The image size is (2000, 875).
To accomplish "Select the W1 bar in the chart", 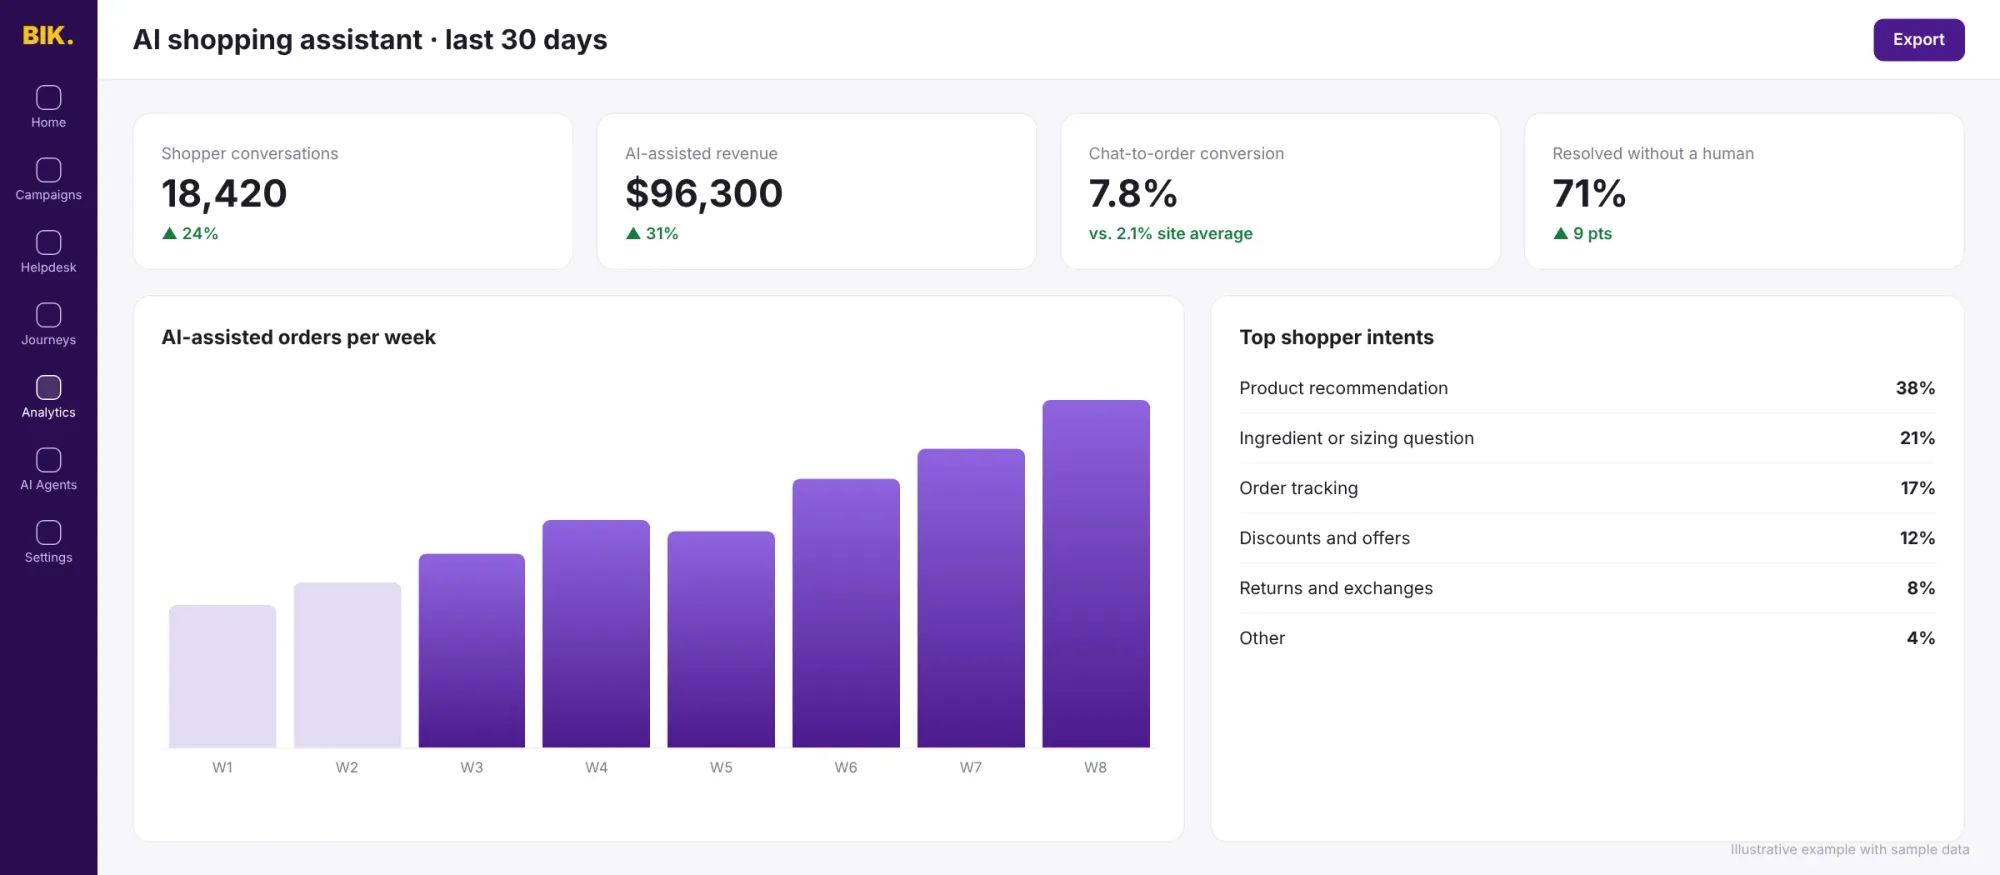I will pyautogui.click(x=222, y=676).
